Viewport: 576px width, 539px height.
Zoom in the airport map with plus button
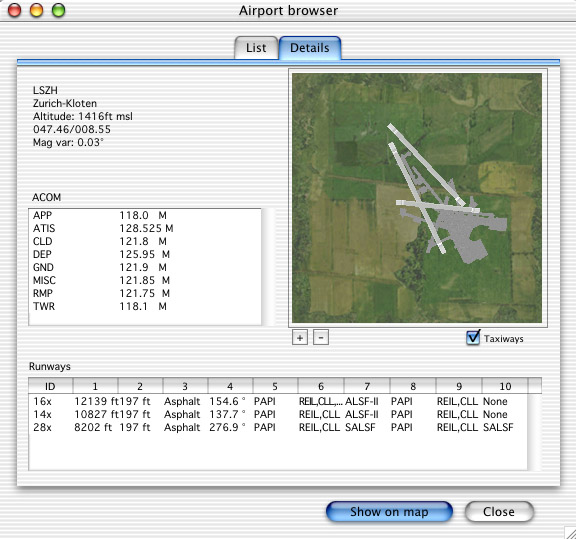300,338
